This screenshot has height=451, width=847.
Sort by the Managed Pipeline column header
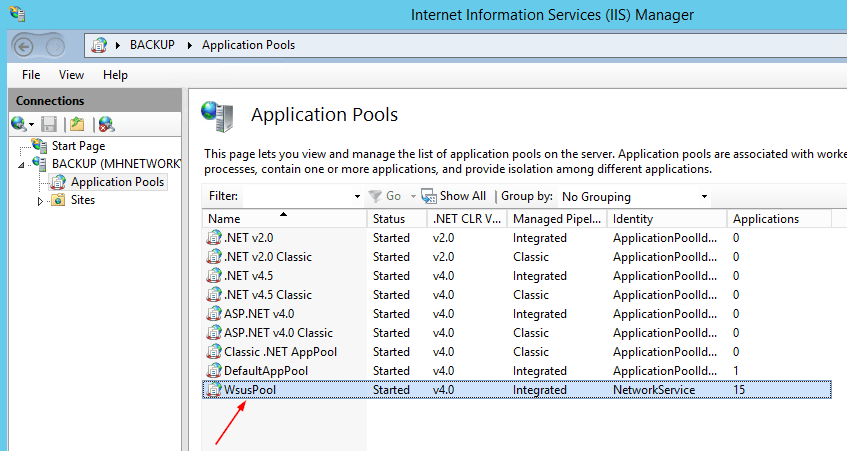[557, 219]
